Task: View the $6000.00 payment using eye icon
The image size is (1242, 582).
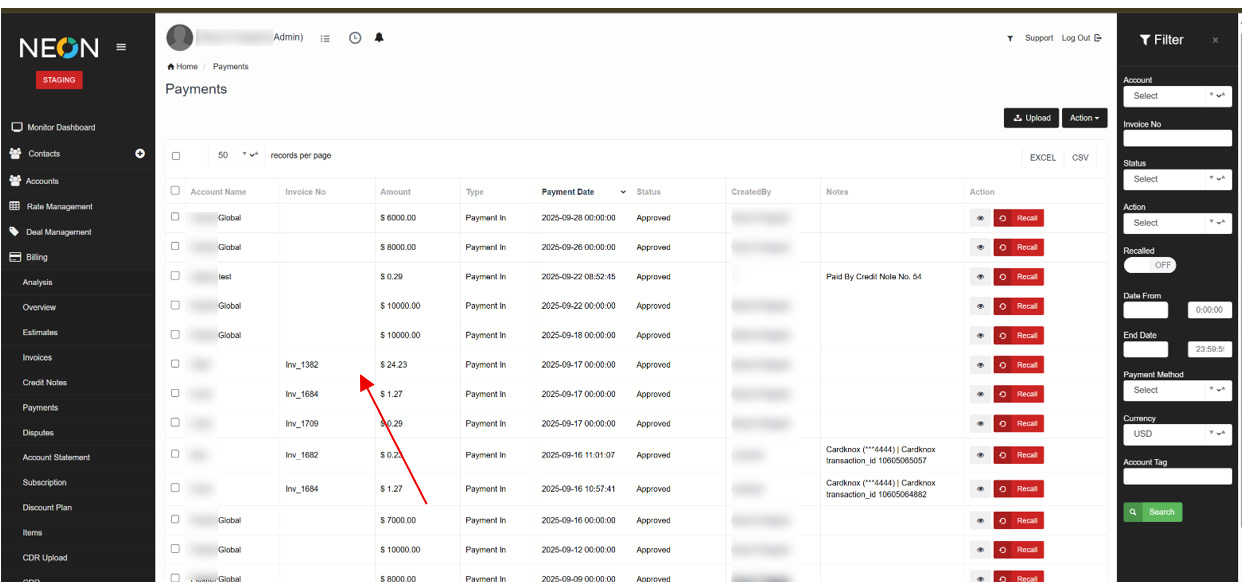Action: point(980,218)
